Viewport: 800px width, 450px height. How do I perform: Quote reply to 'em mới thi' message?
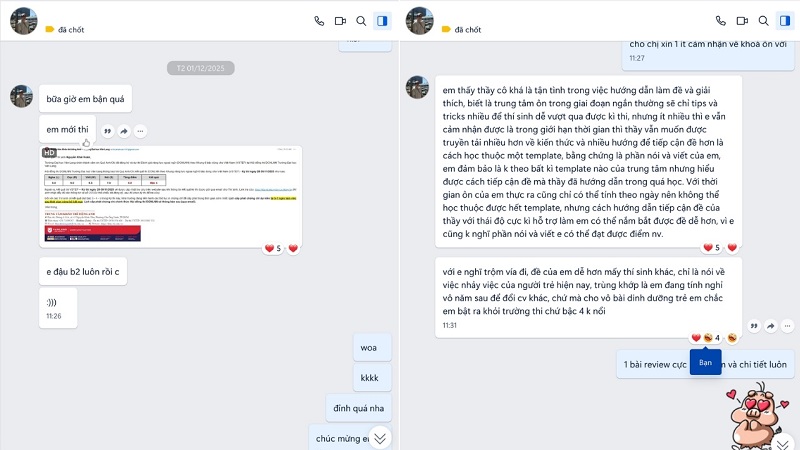click(107, 131)
